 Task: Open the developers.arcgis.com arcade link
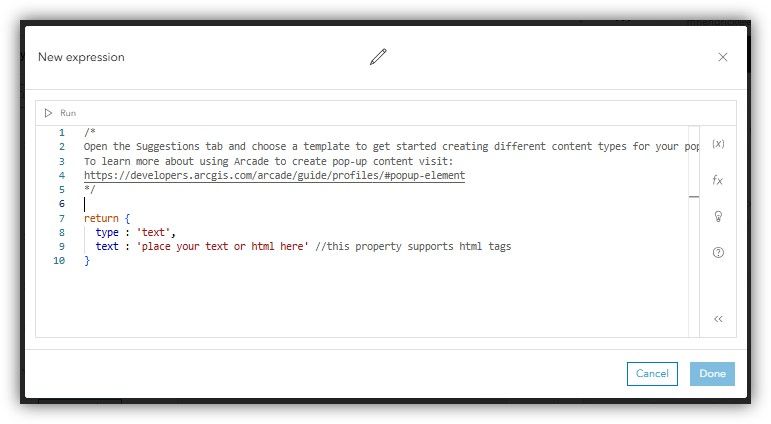(x=274, y=176)
